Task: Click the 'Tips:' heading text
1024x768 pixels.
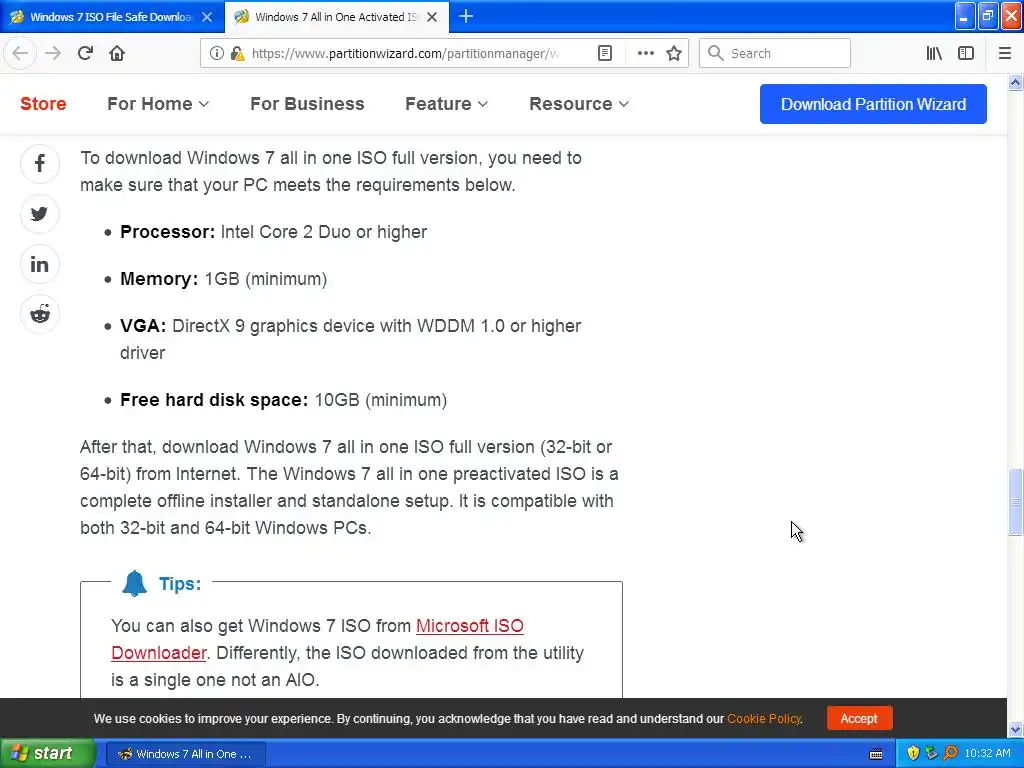Action: 180,583
